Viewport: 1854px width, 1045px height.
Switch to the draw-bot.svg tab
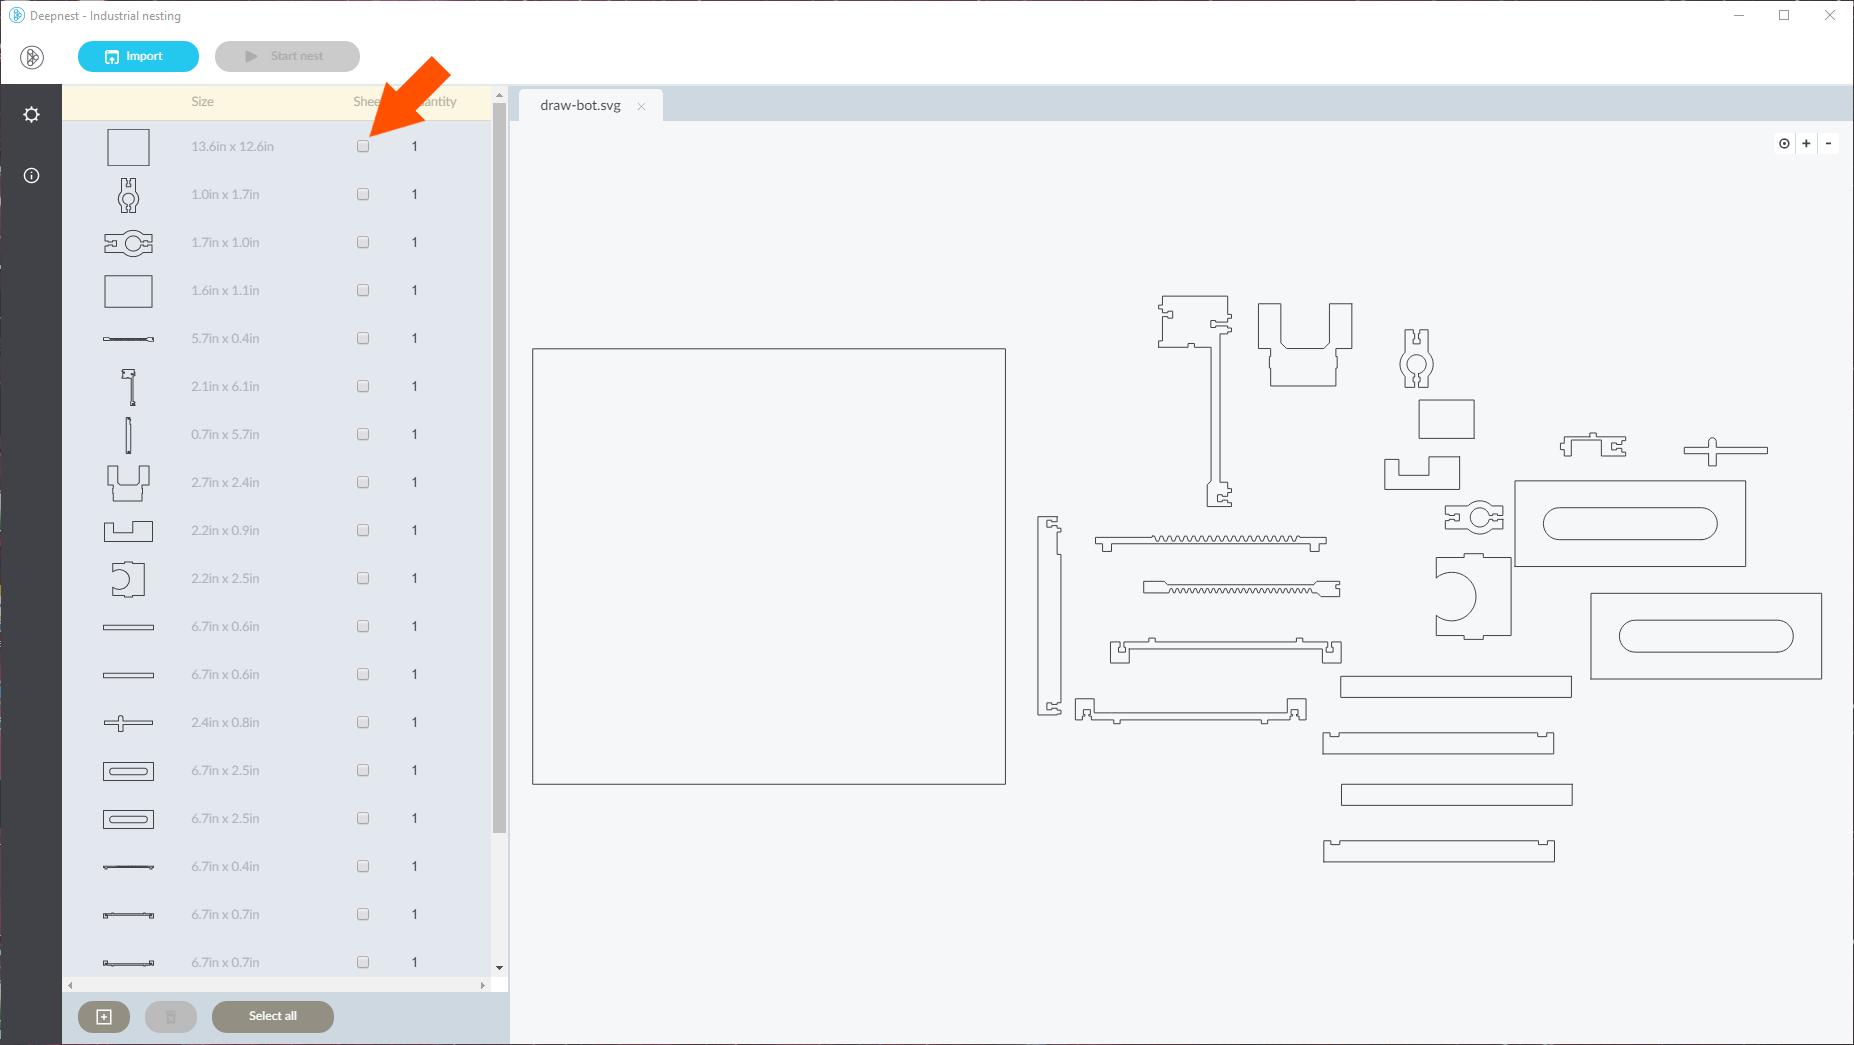click(580, 105)
